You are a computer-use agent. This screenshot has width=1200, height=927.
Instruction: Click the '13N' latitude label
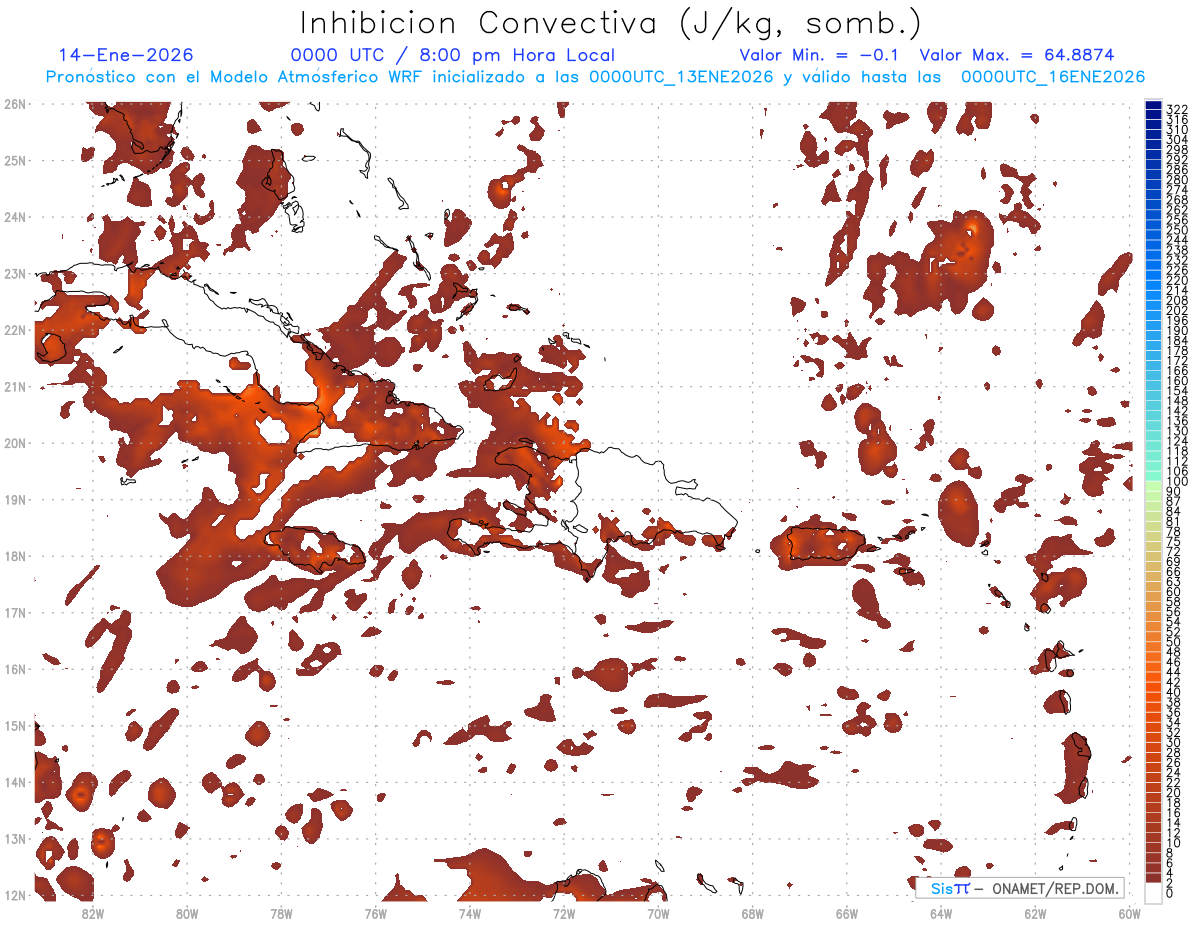click(x=15, y=838)
